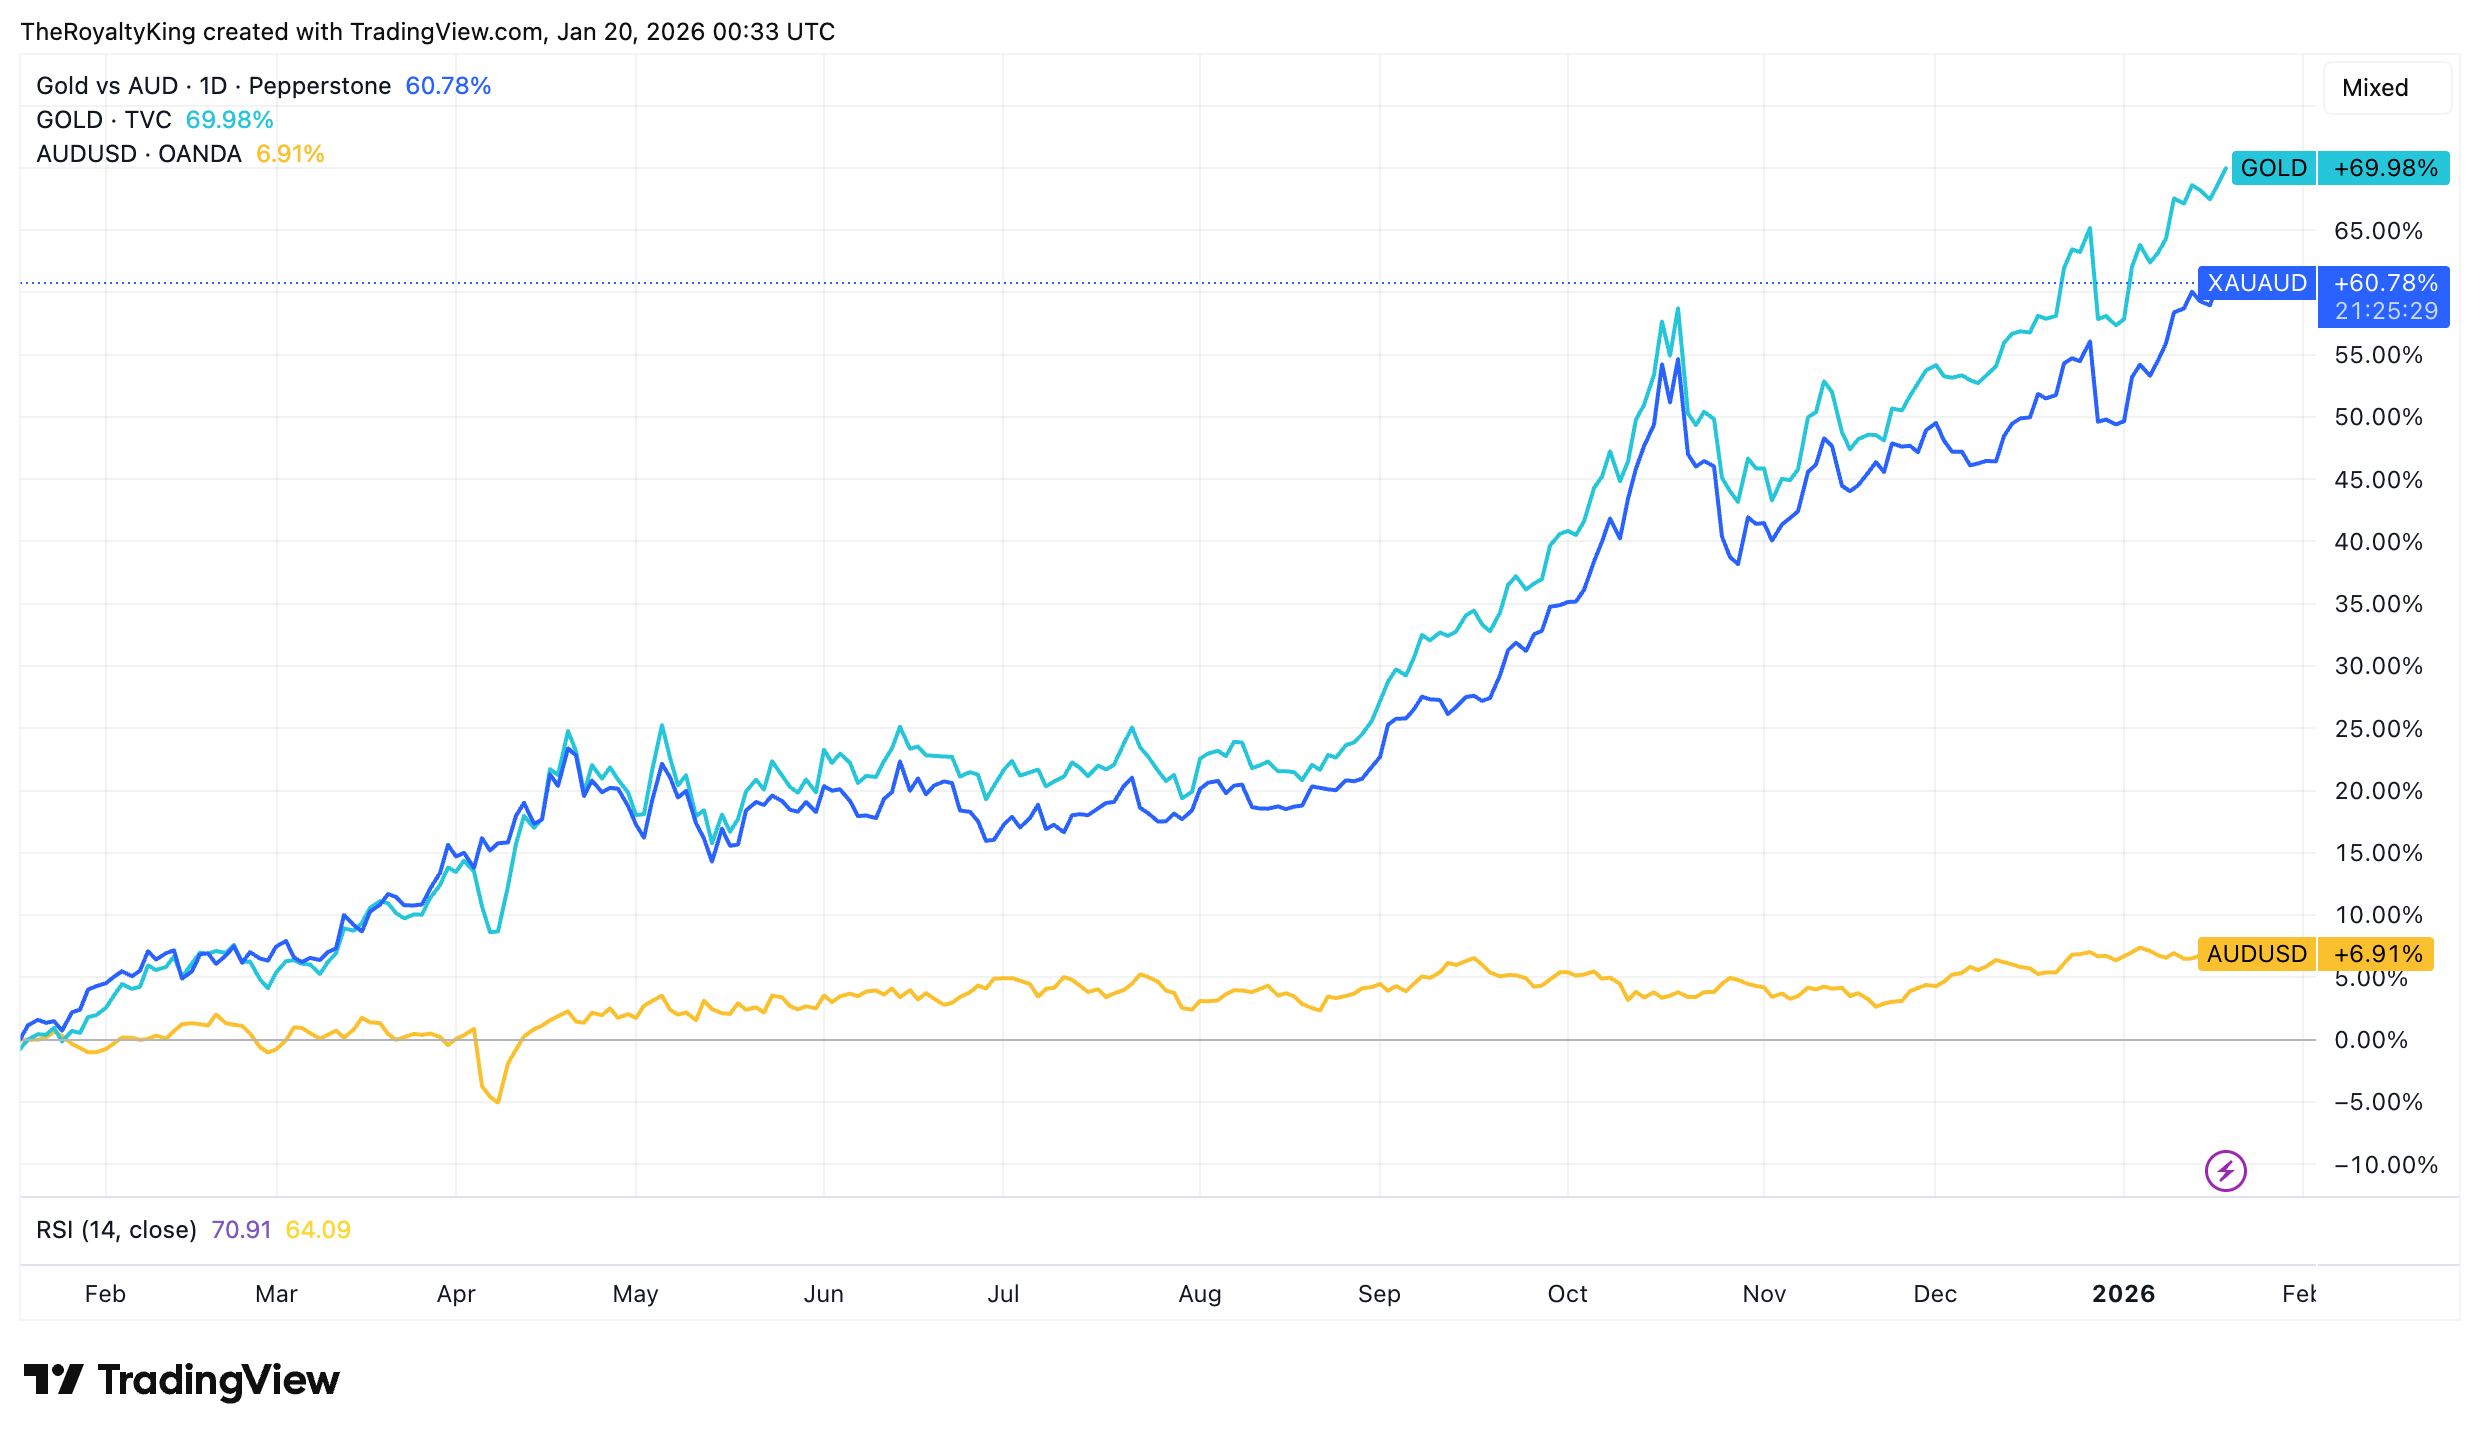Click the GOLD +69.98% price tag
The image size is (2480, 1440).
pos(2340,168)
